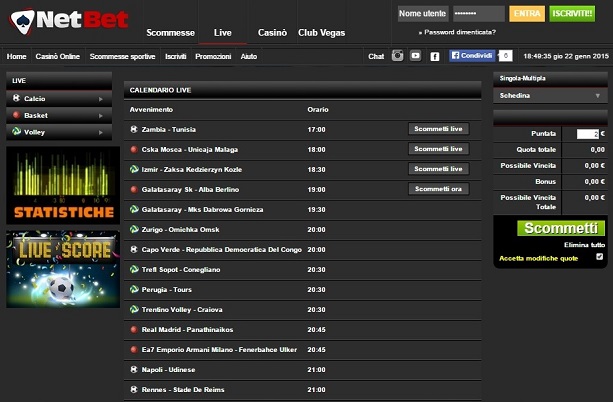
Task: Click Real Madrid - Panathinaikos match text
Action: point(187,330)
